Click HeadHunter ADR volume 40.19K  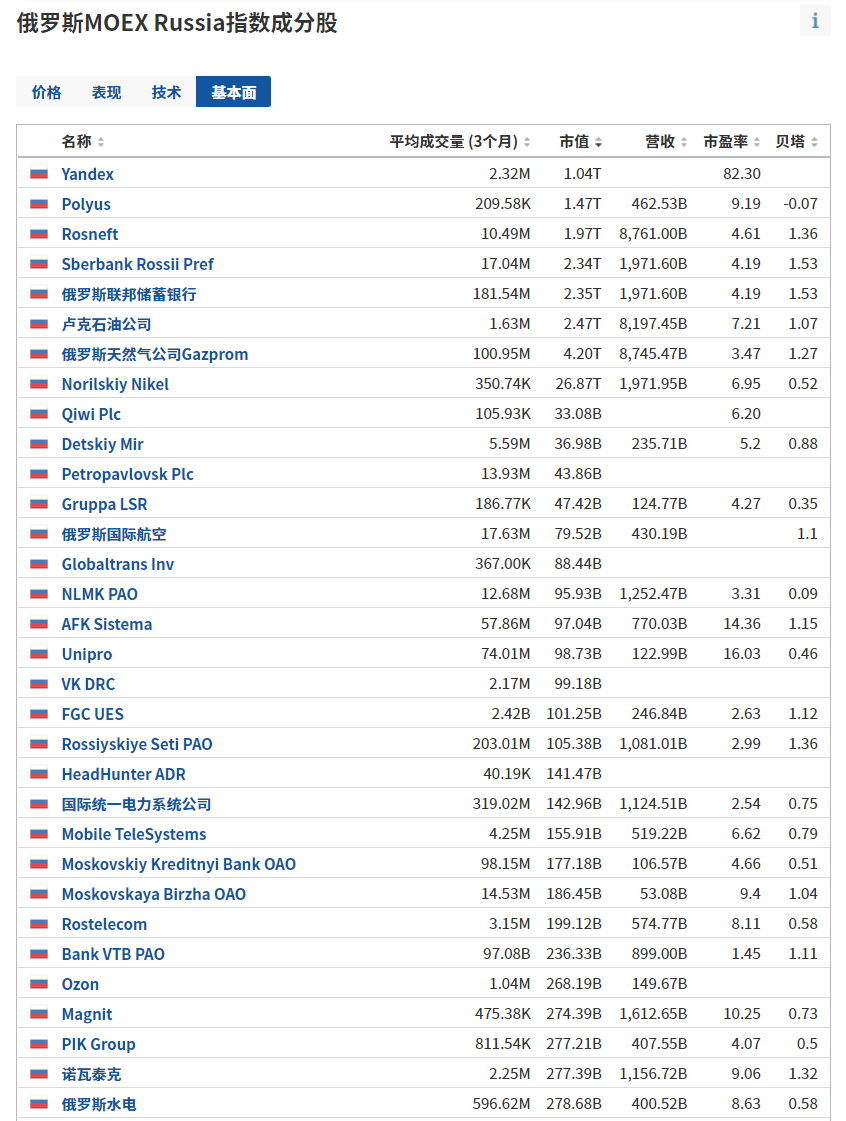[507, 774]
